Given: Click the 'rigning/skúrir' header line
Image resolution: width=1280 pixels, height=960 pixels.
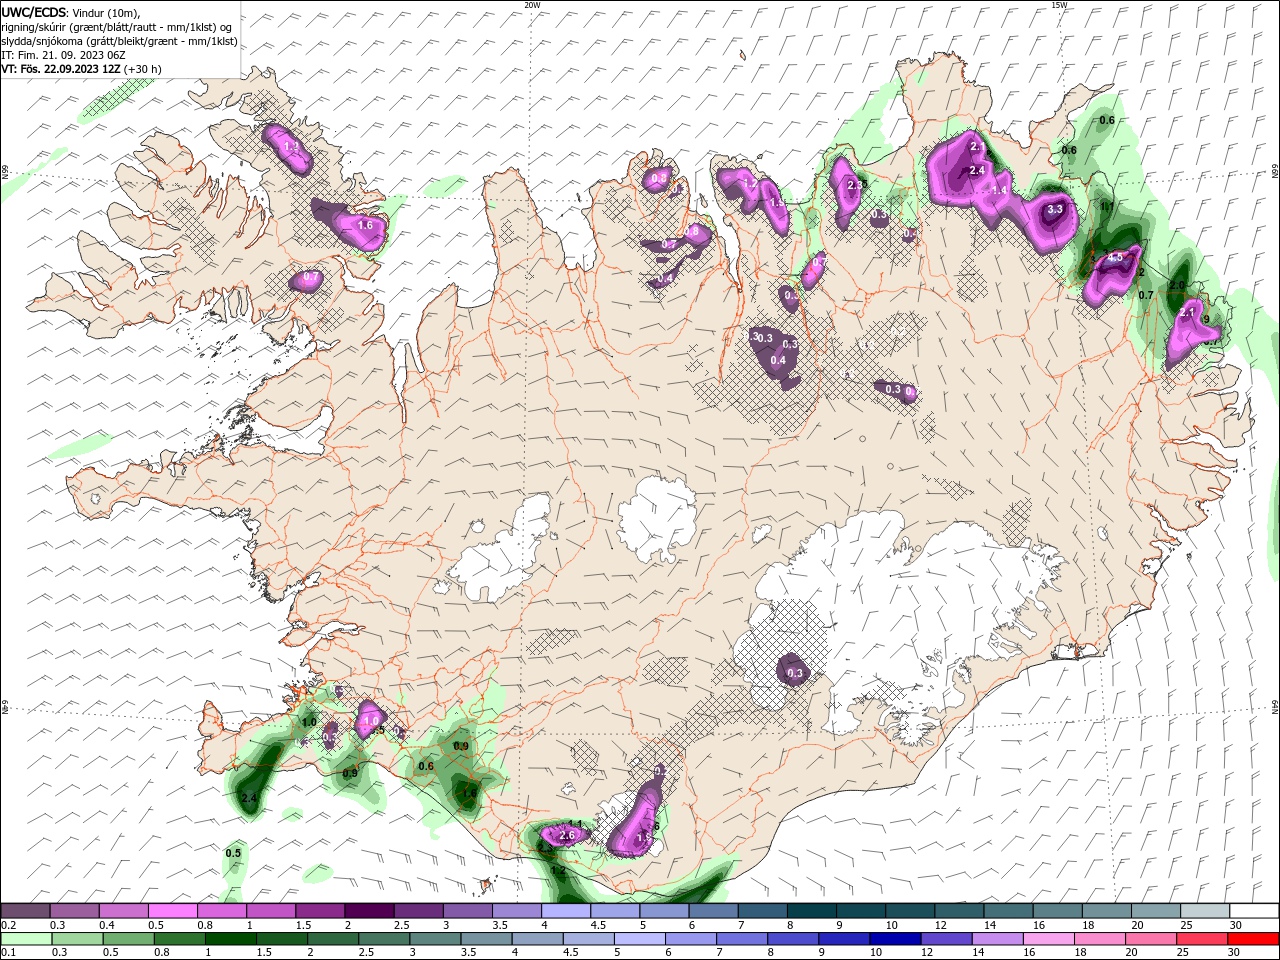Looking at the screenshot, I should [117, 27].
